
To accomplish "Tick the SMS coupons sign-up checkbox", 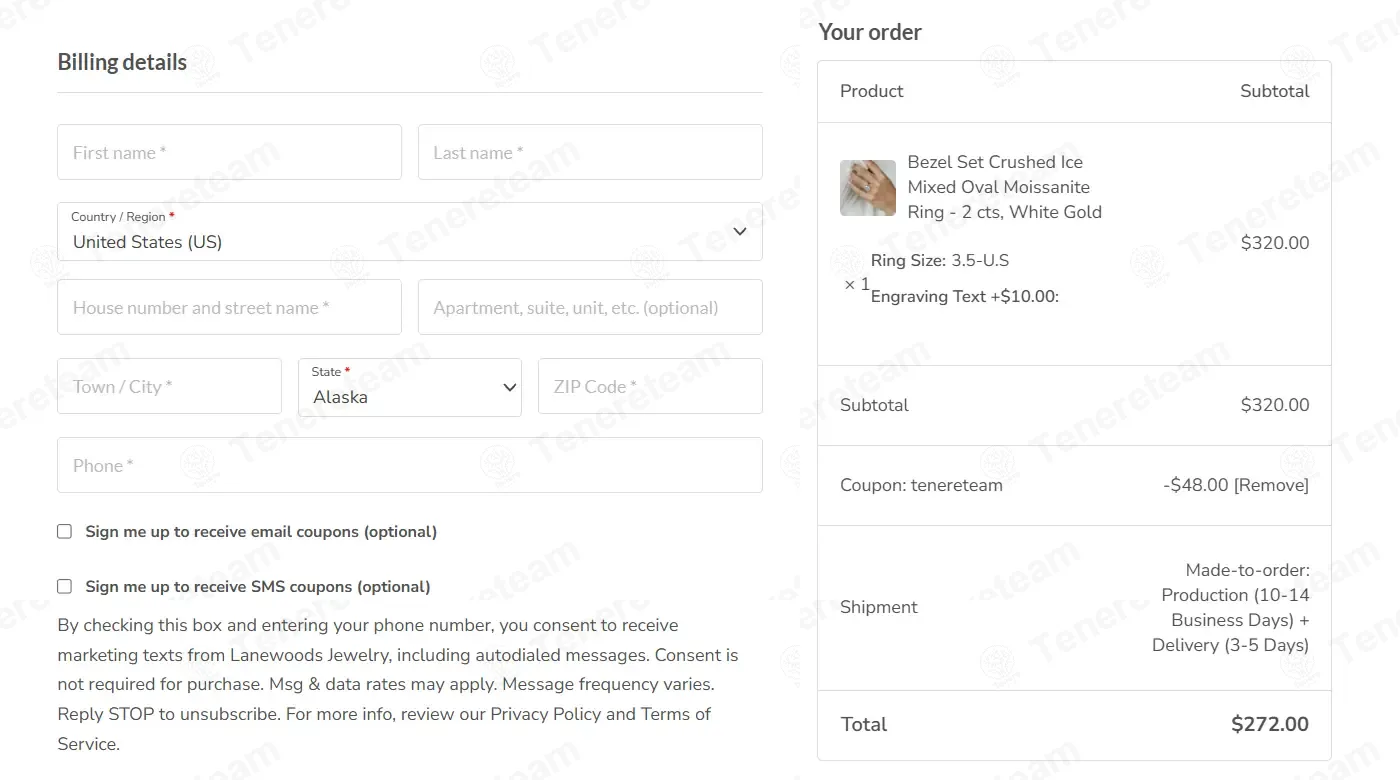I will (65, 587).
